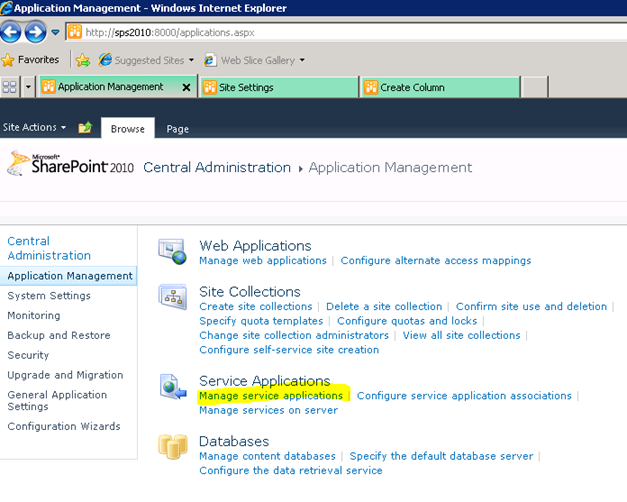
Task: Open Specify quota templates
Action: (x=261, y=321)
